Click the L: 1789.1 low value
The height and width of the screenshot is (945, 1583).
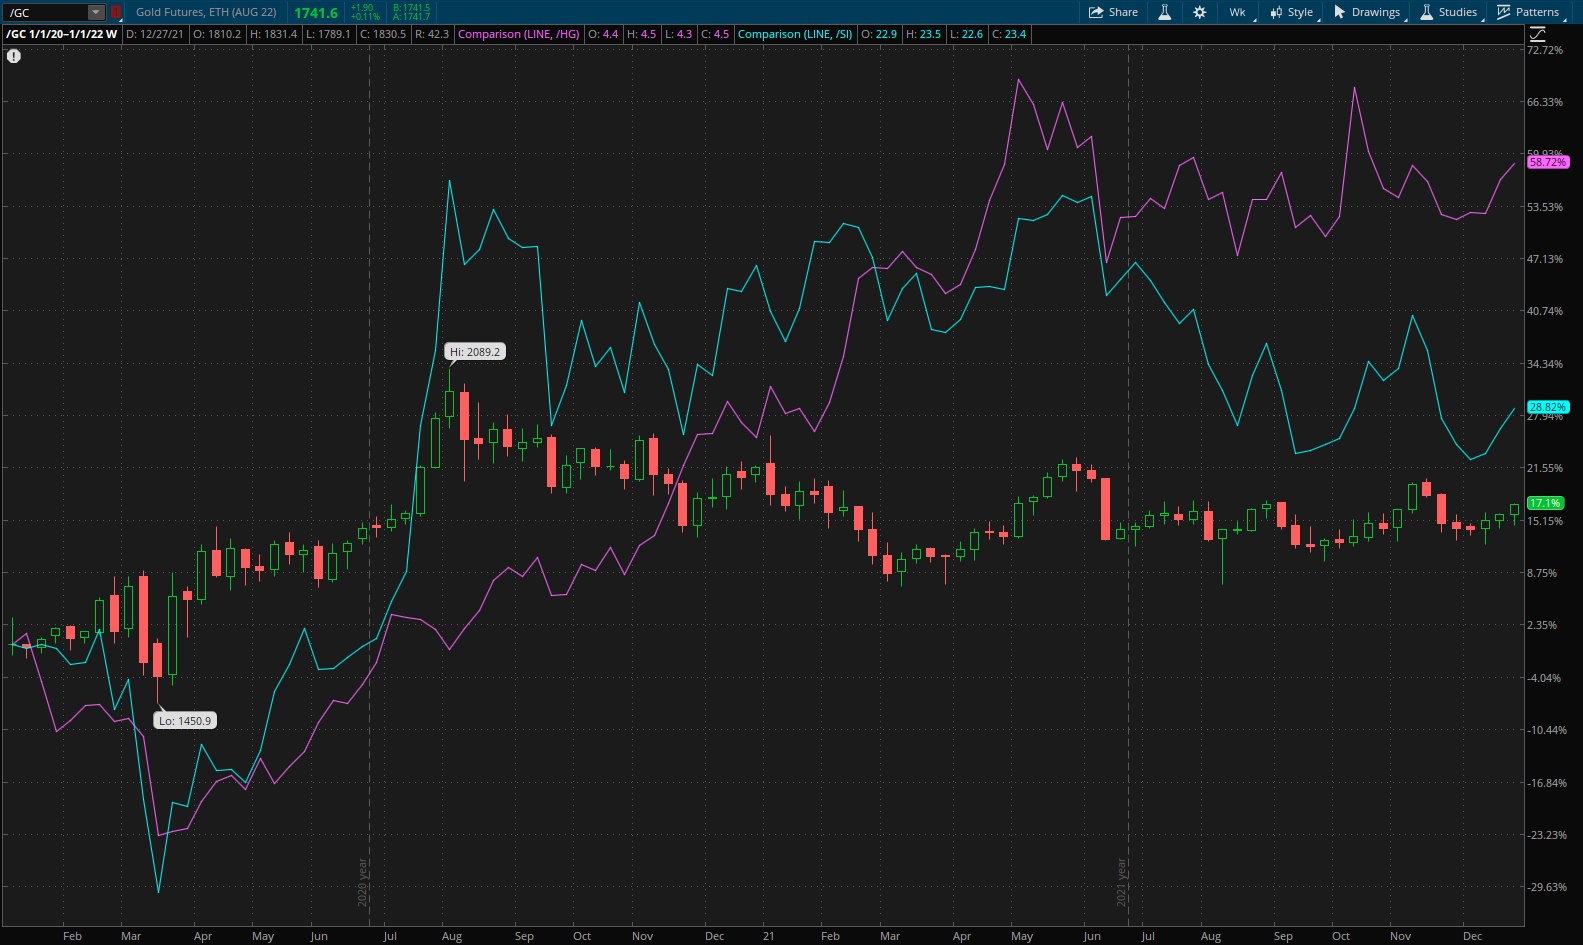click(328, 34)
